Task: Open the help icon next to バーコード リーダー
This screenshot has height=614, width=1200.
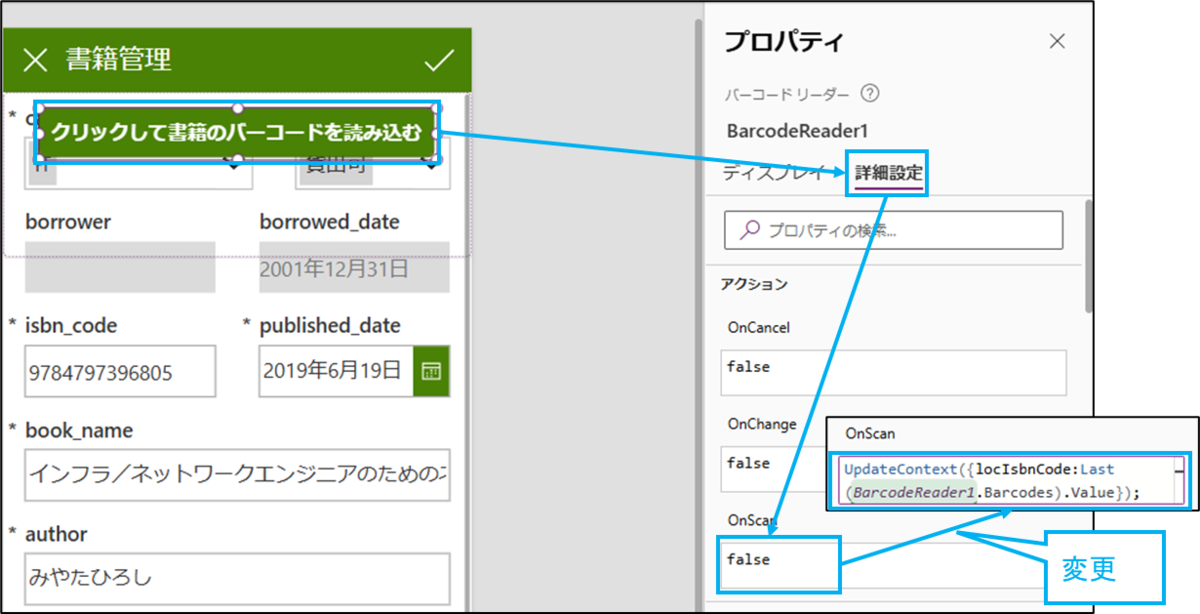Action: (x=870, y=94)
